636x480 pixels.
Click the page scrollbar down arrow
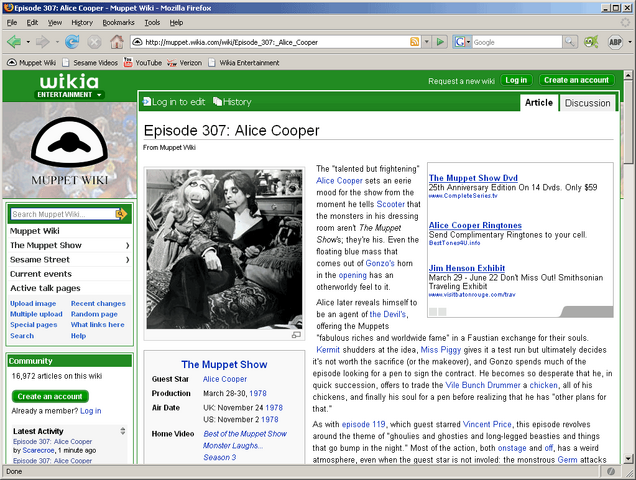coord(627,459)
